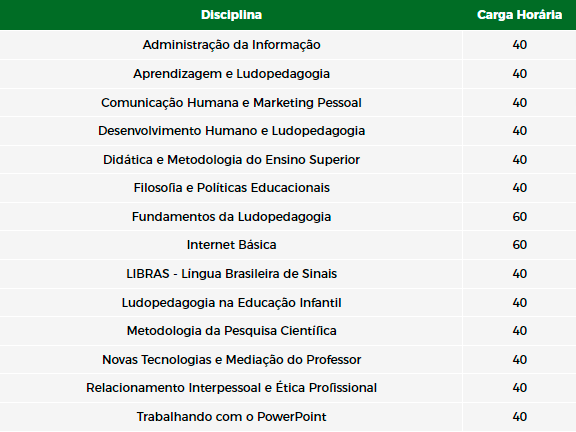Click Relacionamento Interpessoal e Ética Profissional

coord(231,388)
